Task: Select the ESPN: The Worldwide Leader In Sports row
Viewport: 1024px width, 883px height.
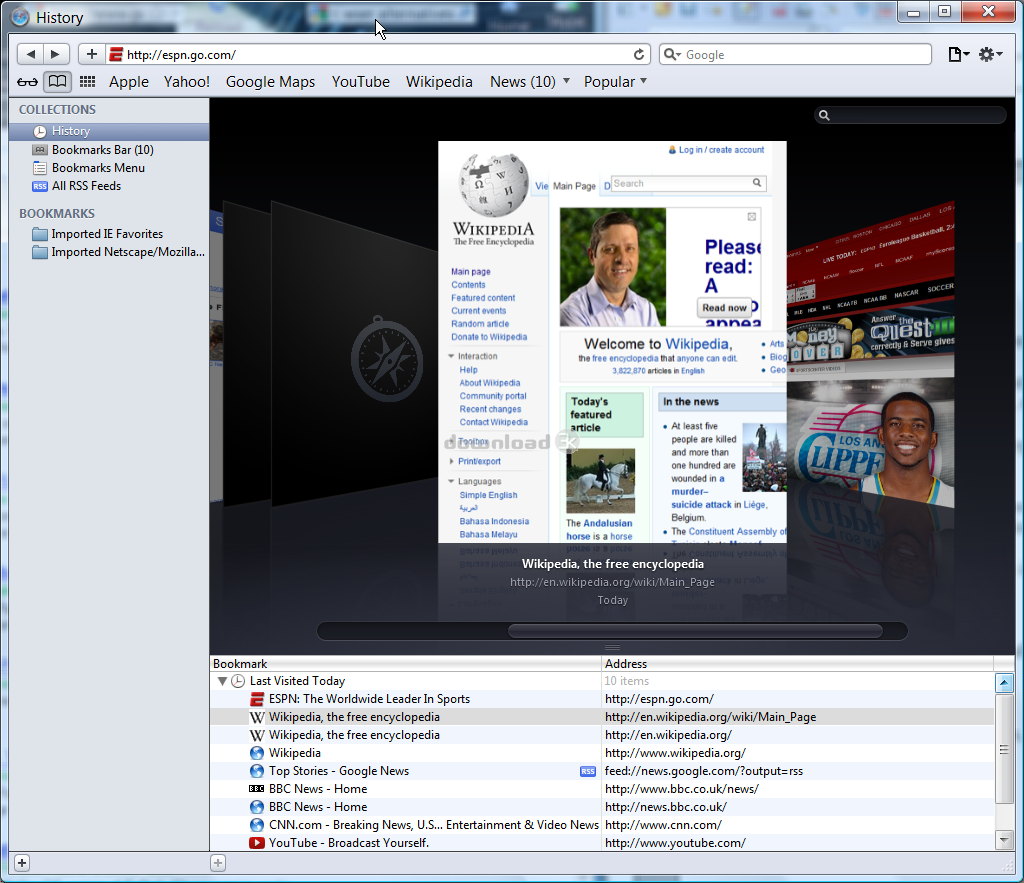Action: point(601,699)
